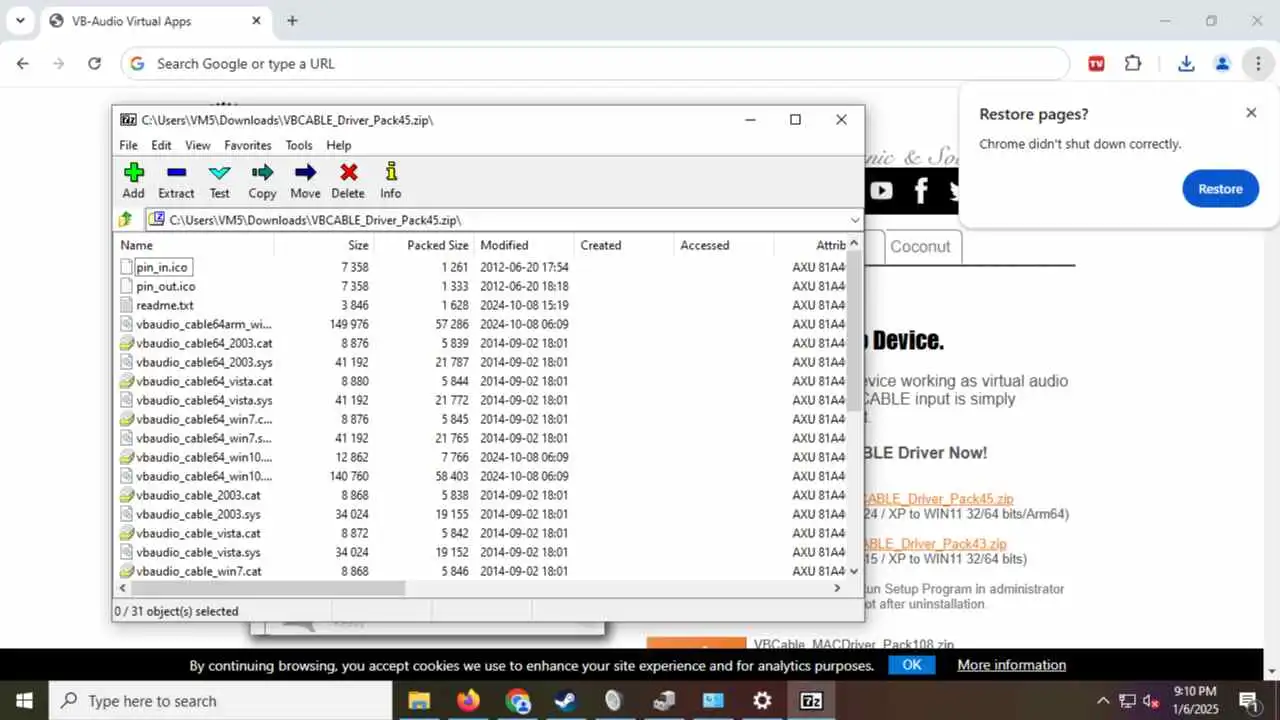Click the VBCABLE_Driver_Pack45.zip link
Viewport: 1280px width, 720px height.
940,499
